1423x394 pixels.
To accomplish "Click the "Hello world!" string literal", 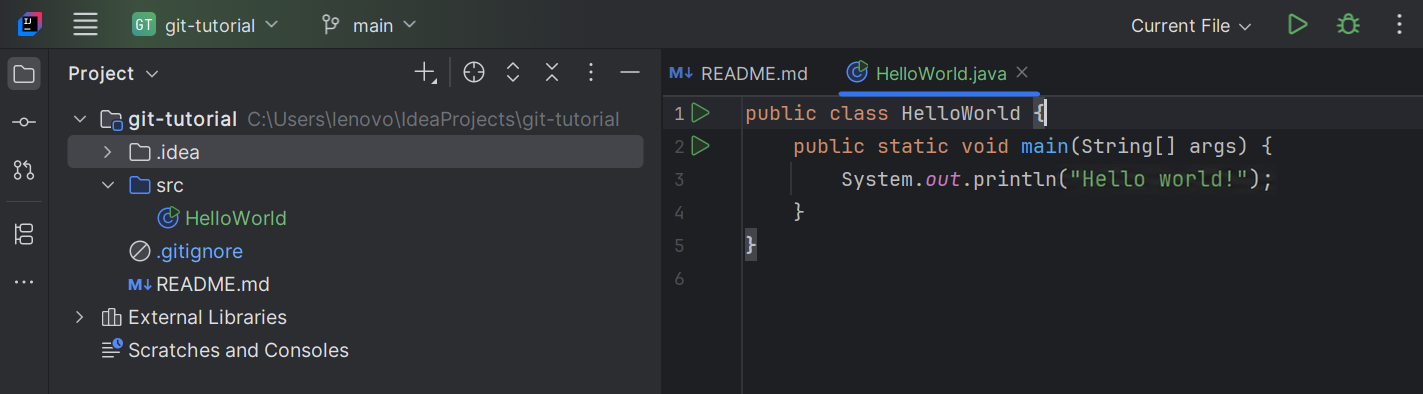I will point(1159,179).
